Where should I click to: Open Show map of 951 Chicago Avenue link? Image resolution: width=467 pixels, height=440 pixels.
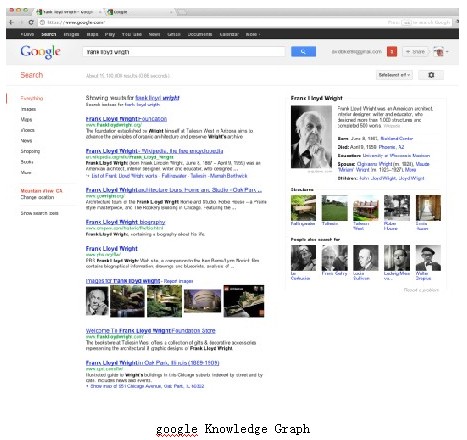point(147,386)
